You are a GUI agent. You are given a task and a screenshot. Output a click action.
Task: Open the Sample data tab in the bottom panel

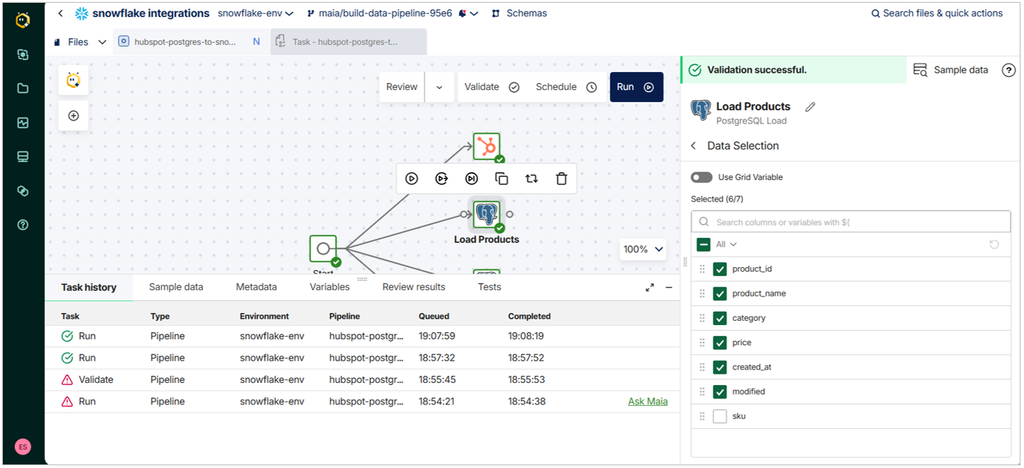(176, 287)
